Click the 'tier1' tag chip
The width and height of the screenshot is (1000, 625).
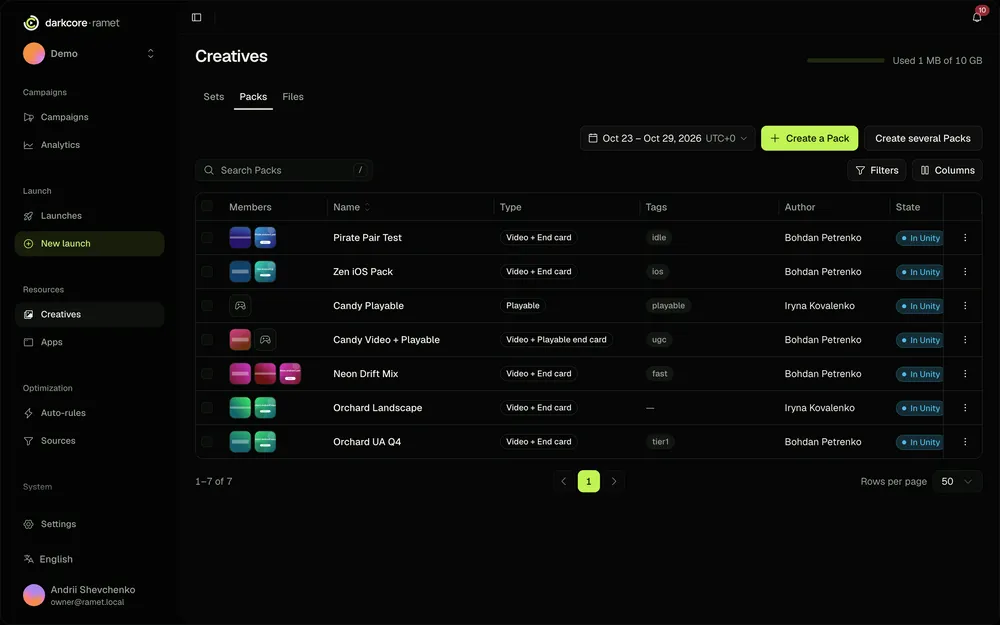tap(660, 442)
